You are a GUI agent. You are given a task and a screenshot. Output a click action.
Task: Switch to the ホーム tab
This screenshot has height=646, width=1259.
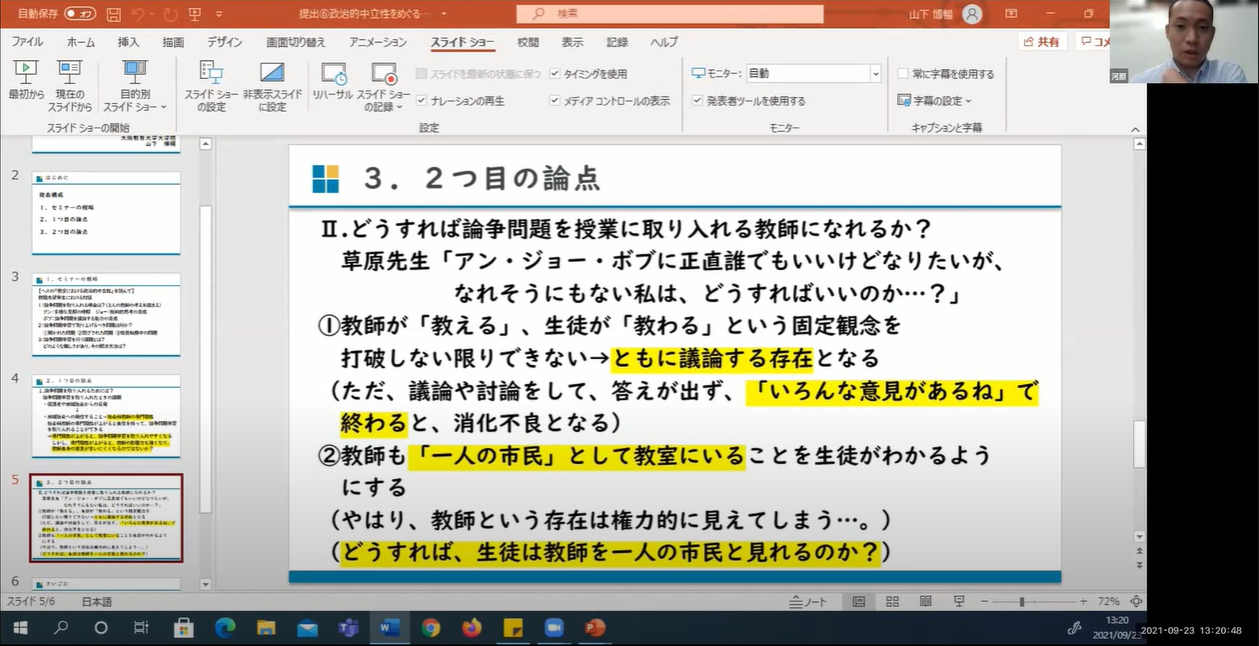click(x=81, y=42)
